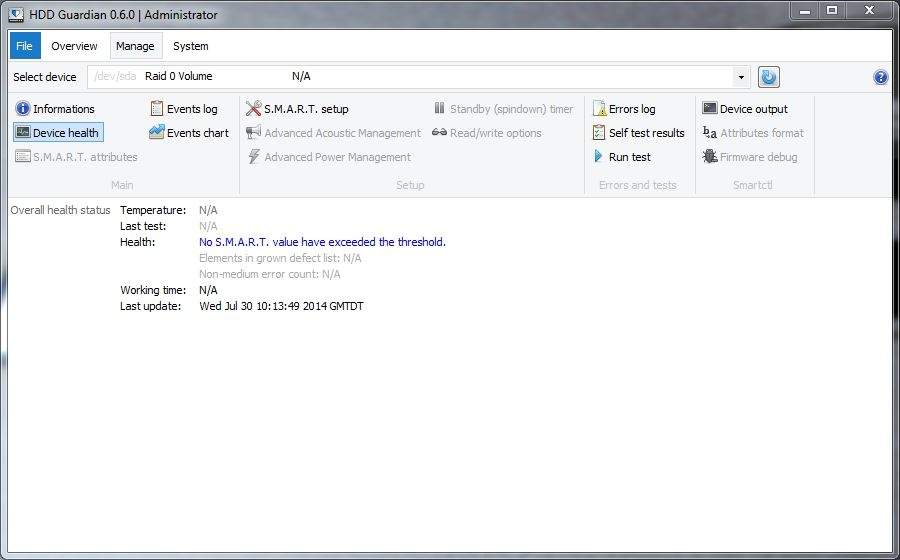Viewport: 900px width, 560px height.
Task: Open Device output terminal icon
Action: (710, 108)
